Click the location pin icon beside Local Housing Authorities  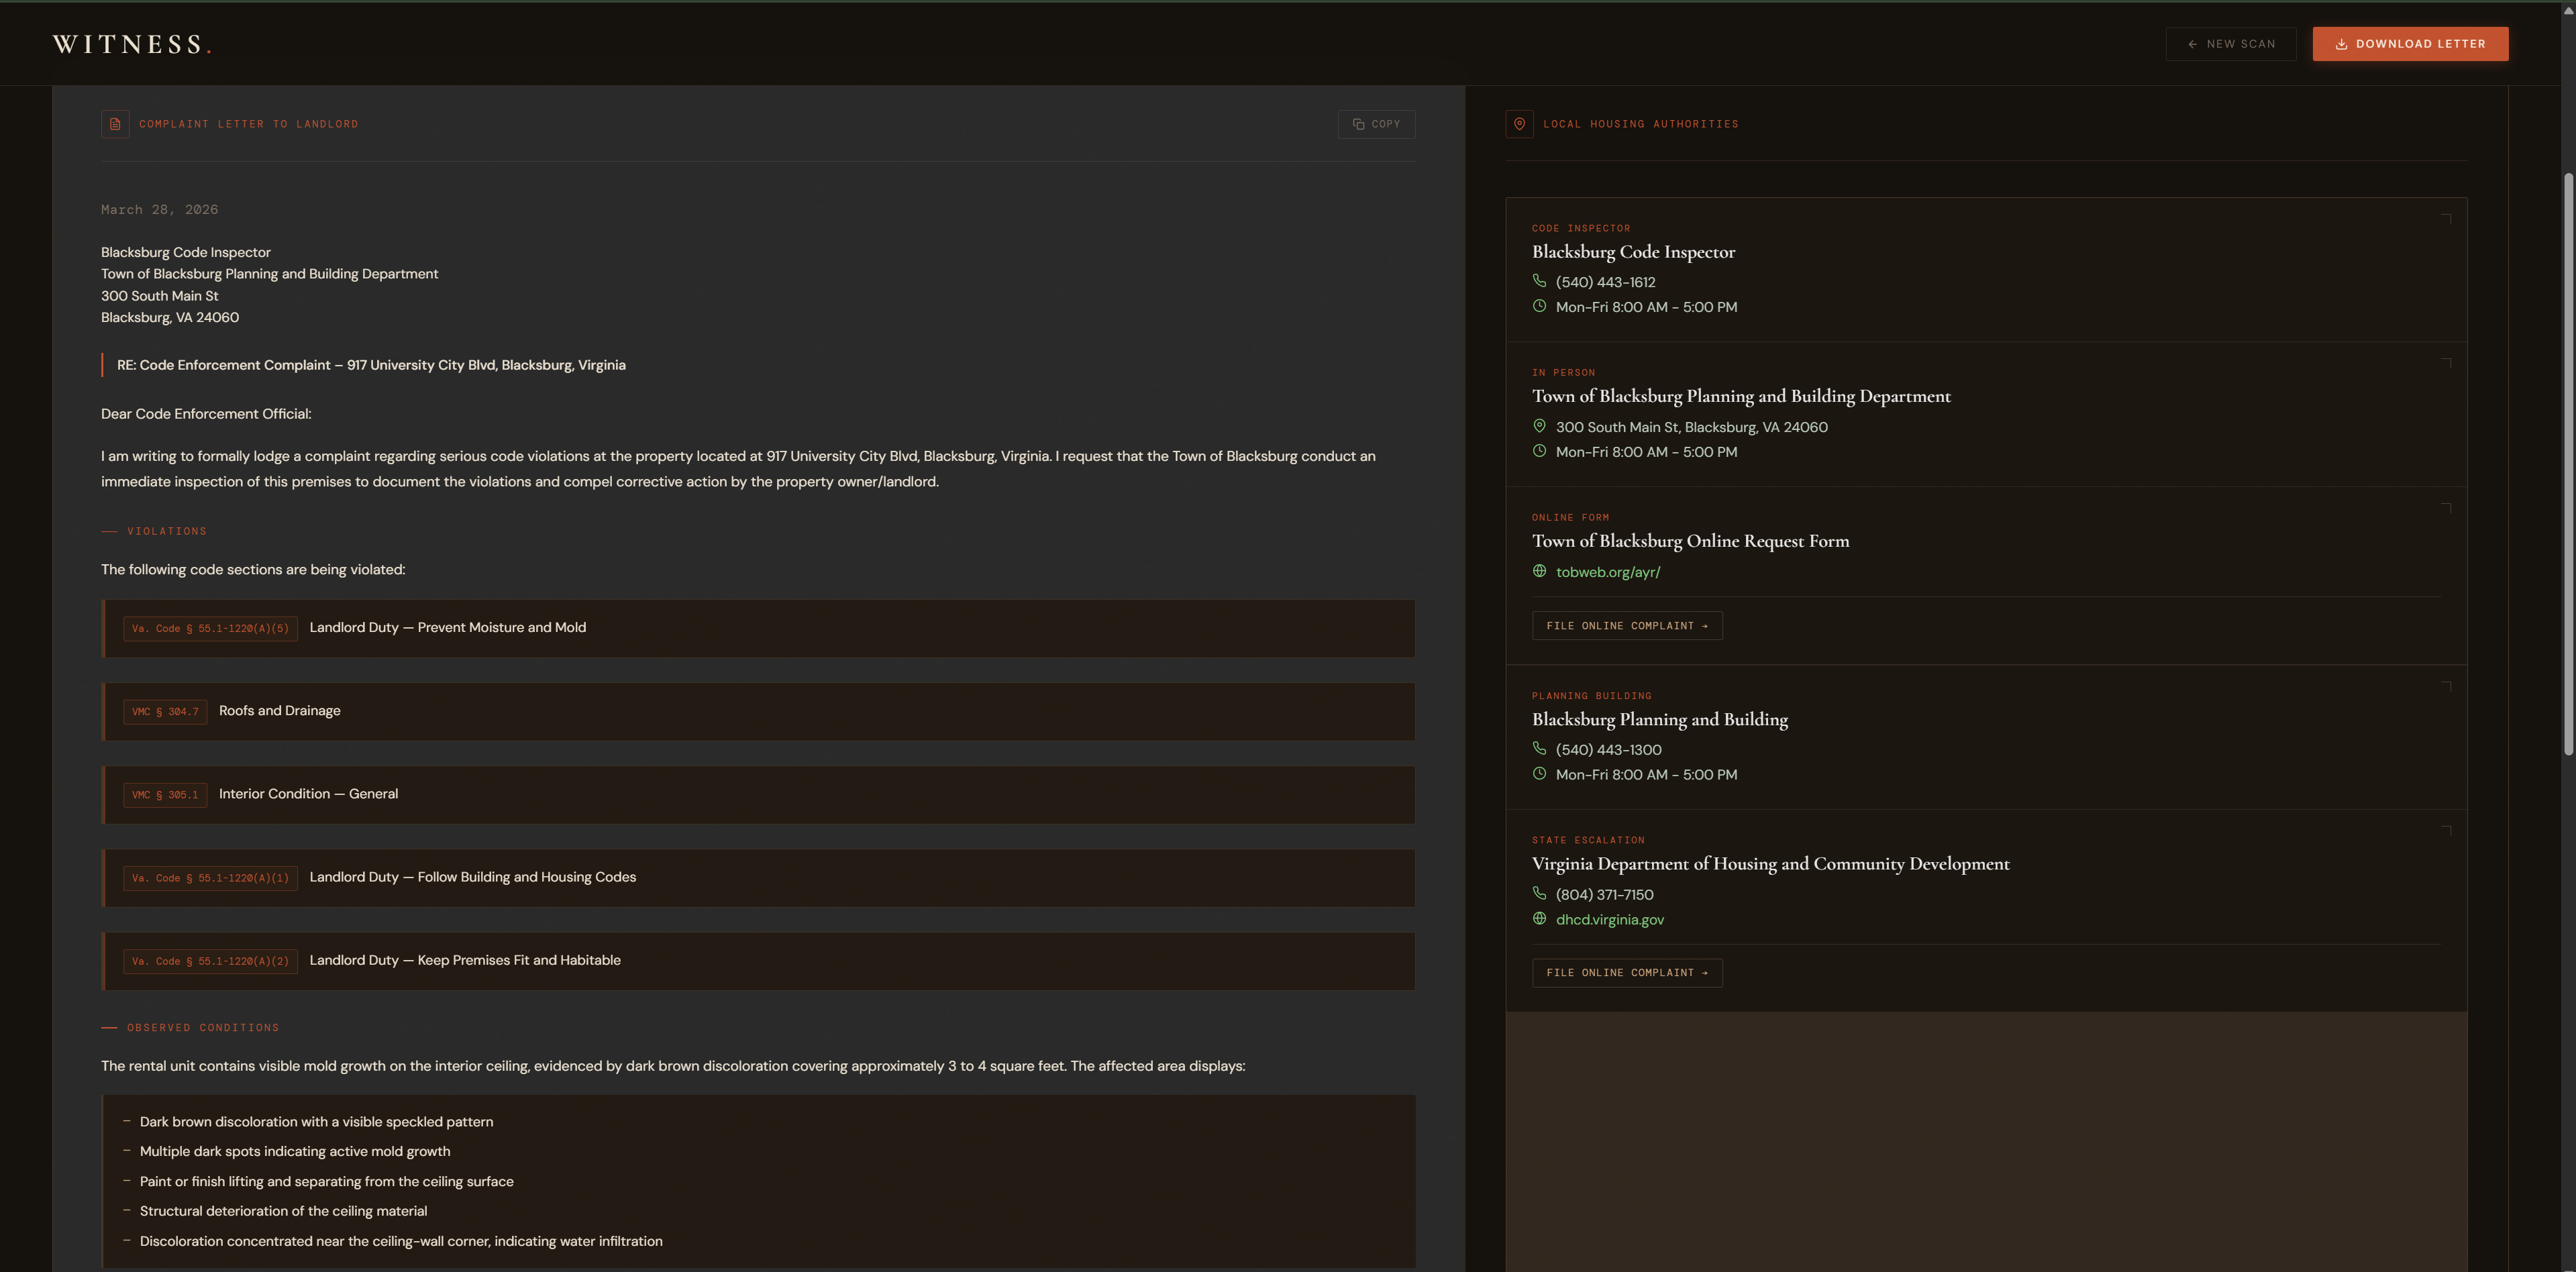[1519, 124]
